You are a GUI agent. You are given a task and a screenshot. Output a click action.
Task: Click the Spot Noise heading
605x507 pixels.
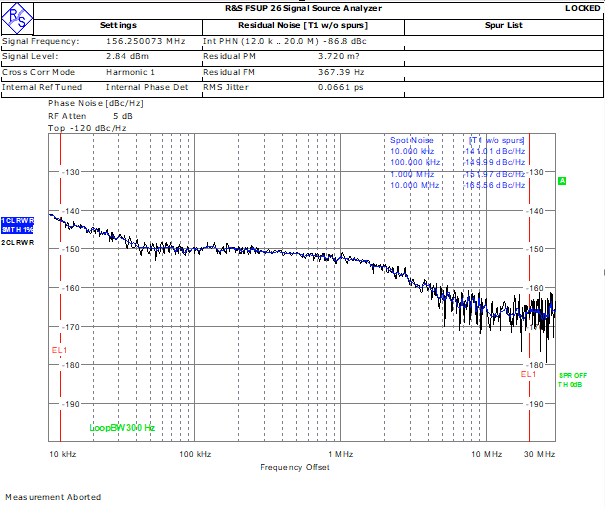tap(412, 140)
